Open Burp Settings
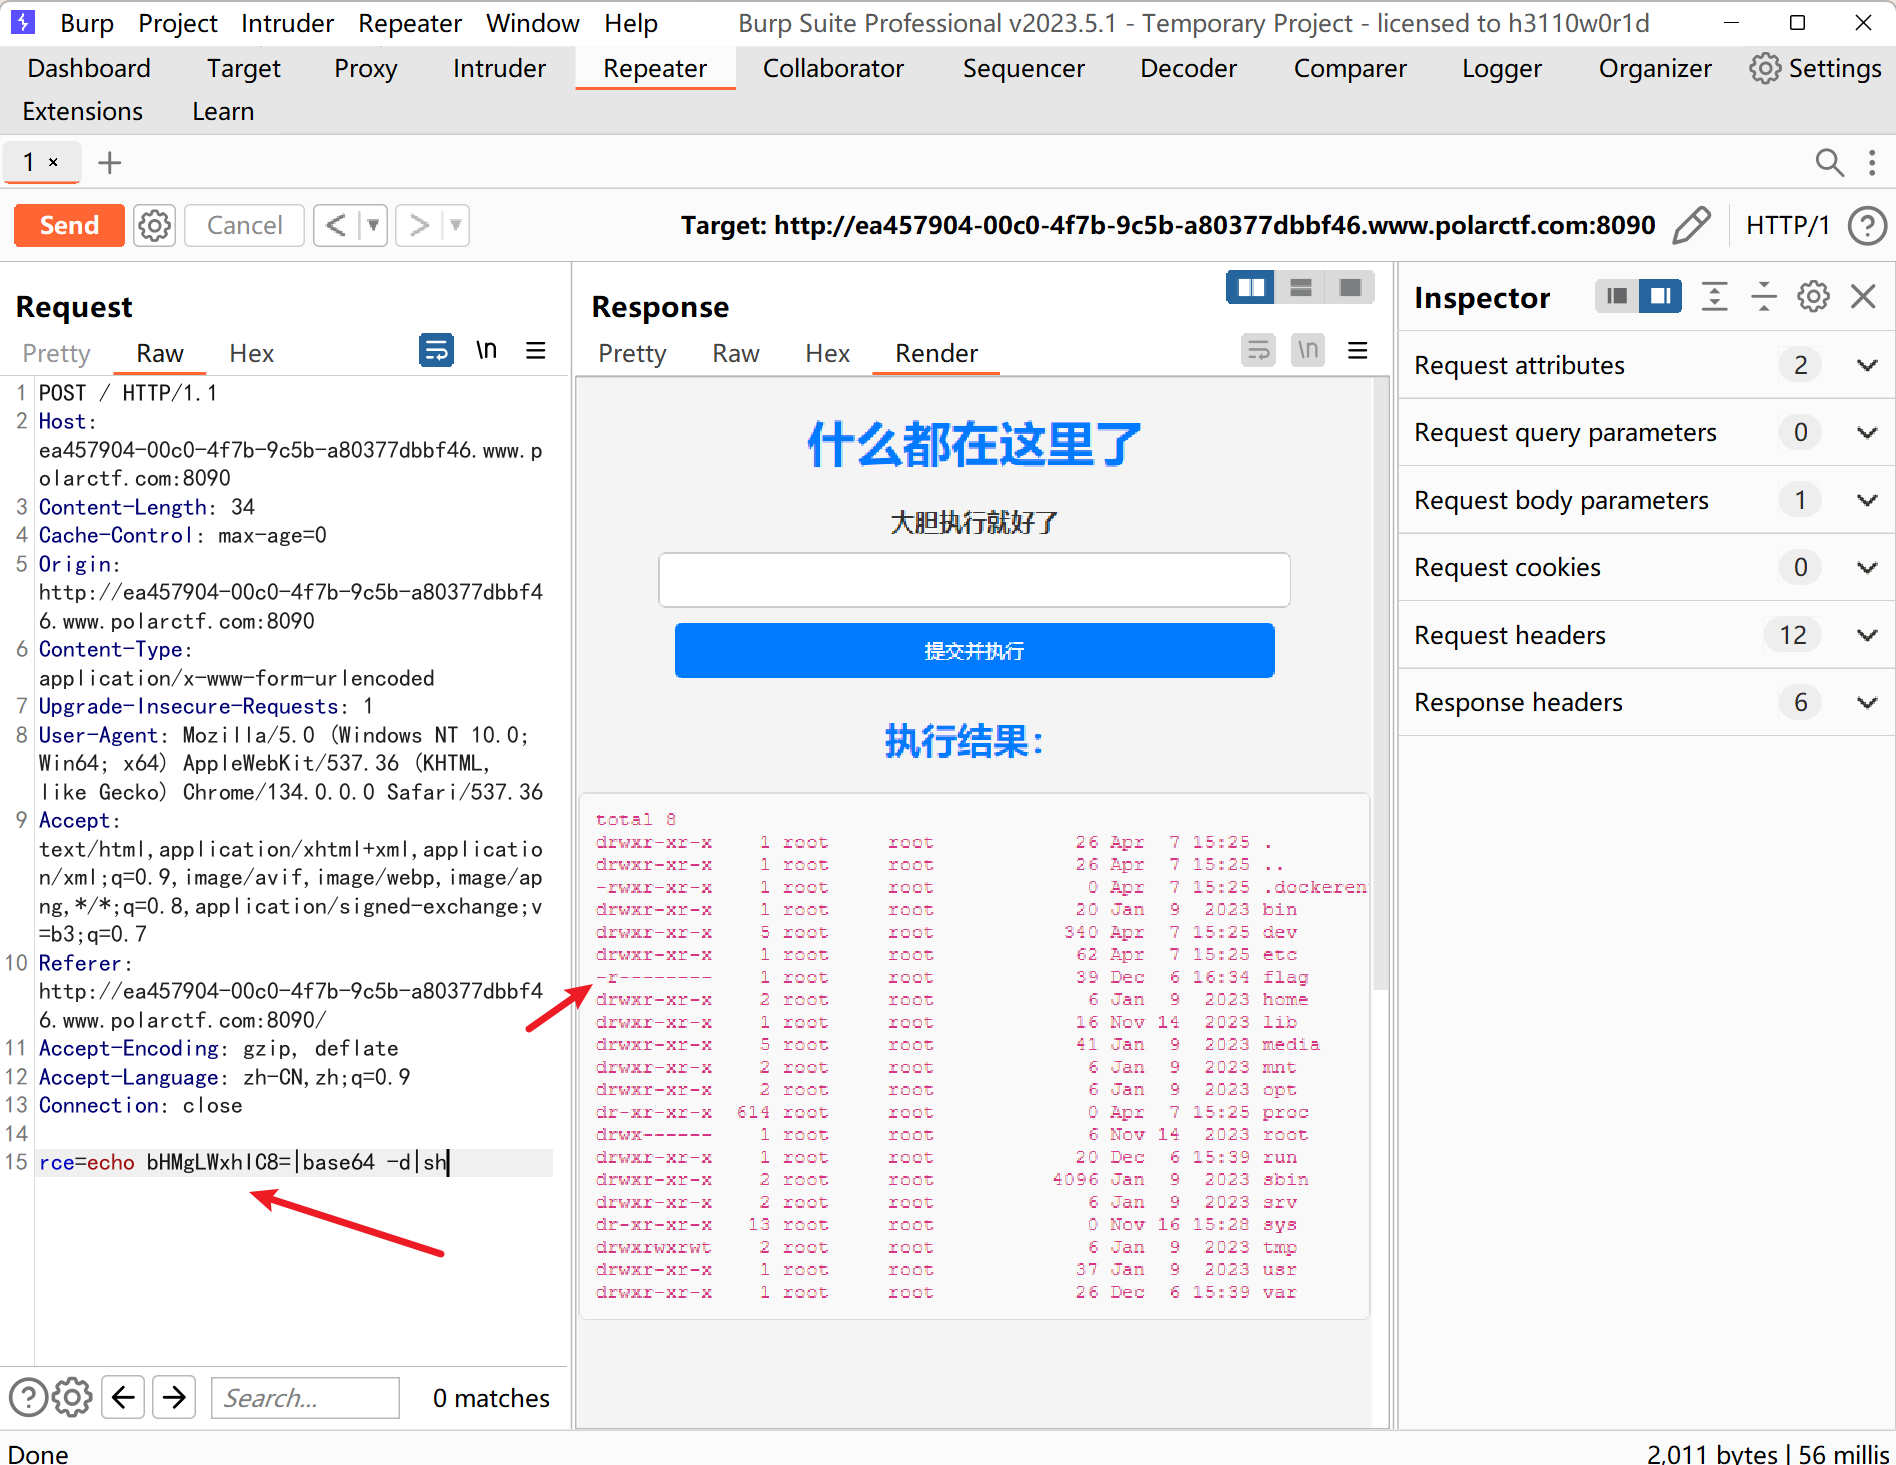Viewport: 1896px width, 1465px height. 1816,68
